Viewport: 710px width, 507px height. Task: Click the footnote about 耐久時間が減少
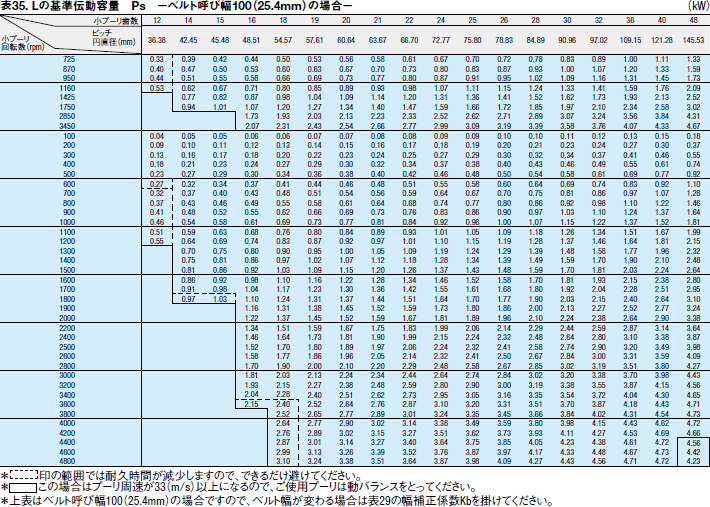pos(182,475)
